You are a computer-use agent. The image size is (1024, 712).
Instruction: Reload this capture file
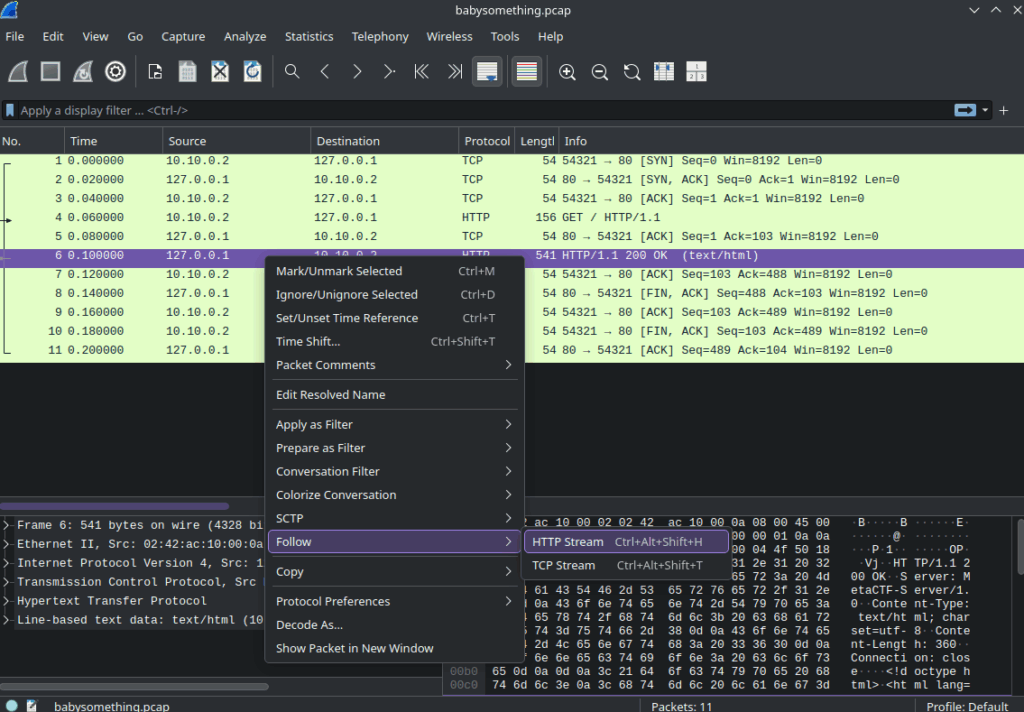[x=253, y=71]
